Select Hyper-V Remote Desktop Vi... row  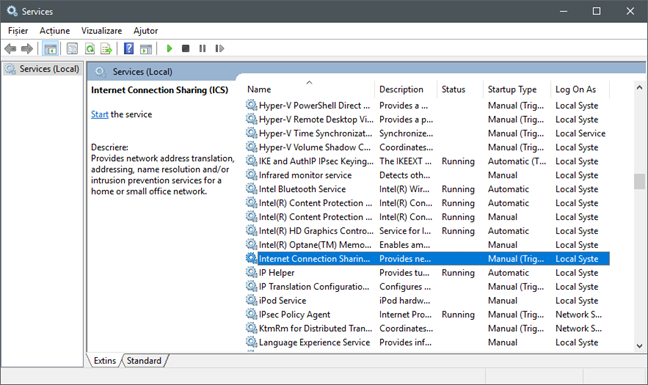point(427,119)
